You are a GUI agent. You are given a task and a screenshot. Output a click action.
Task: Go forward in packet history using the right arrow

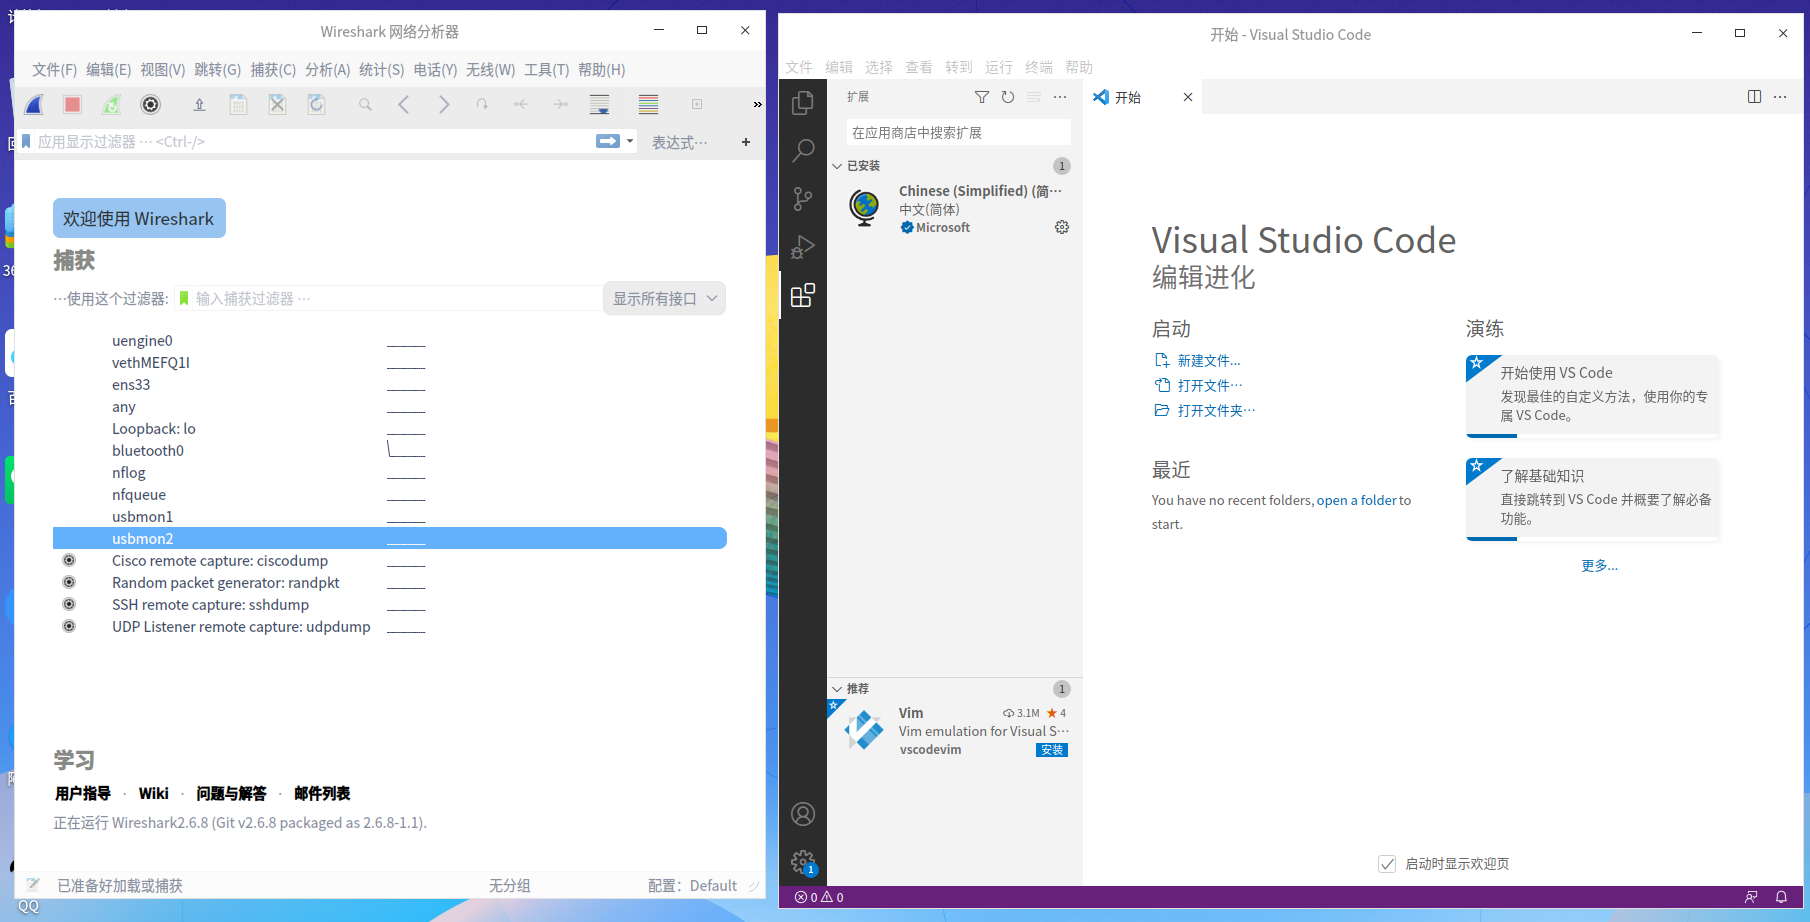[443, 104]
